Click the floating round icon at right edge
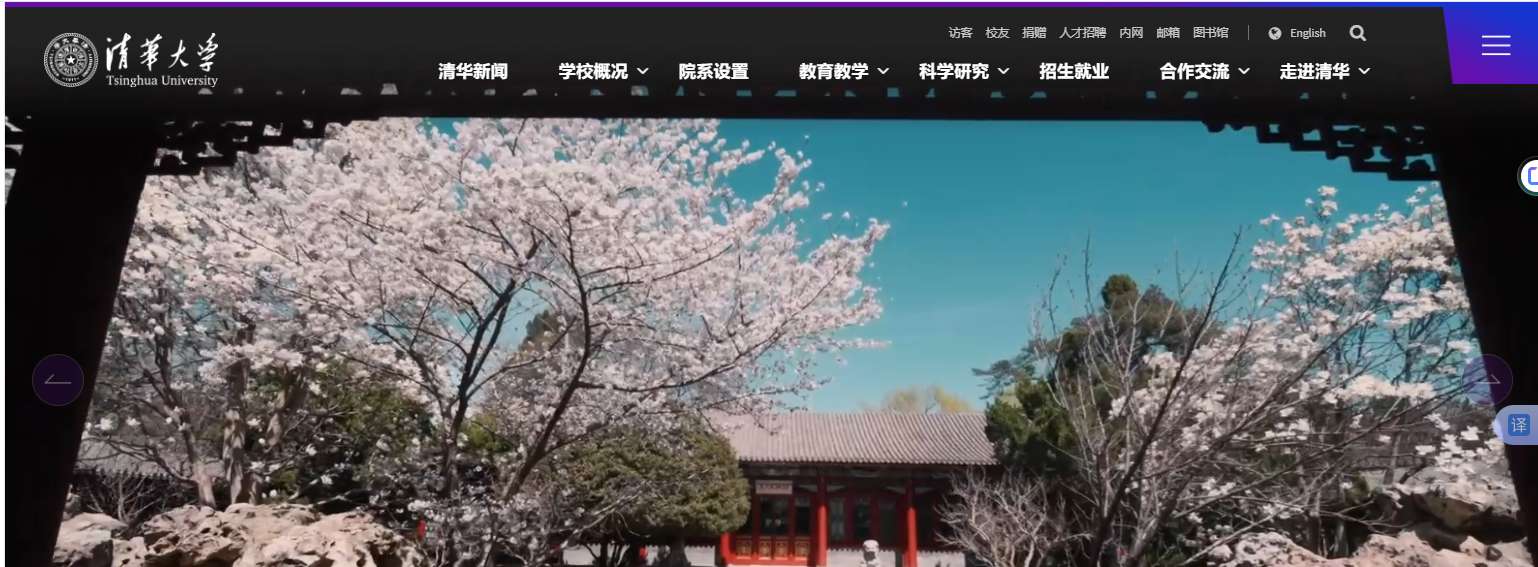This screenshot has height=567, width=1538. pos(1529,177)
